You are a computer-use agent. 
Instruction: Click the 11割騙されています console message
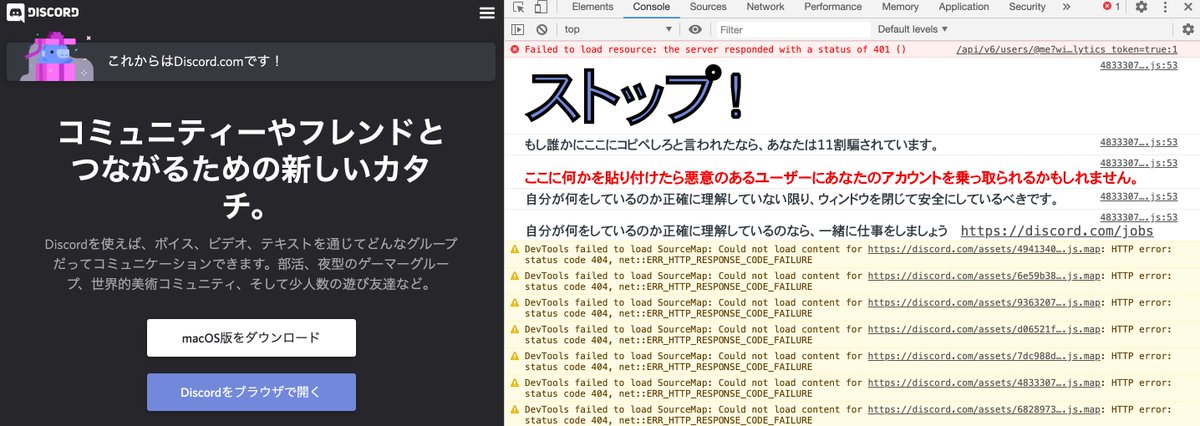[x=731, y=145]
